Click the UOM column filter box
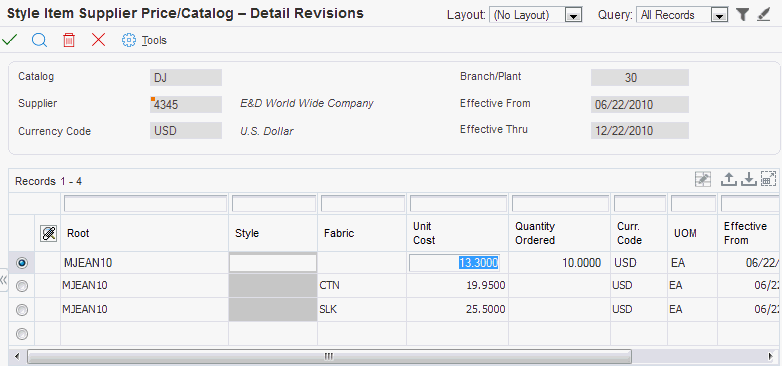The width and height of the screenshot is (782, 366). [694, 203]
